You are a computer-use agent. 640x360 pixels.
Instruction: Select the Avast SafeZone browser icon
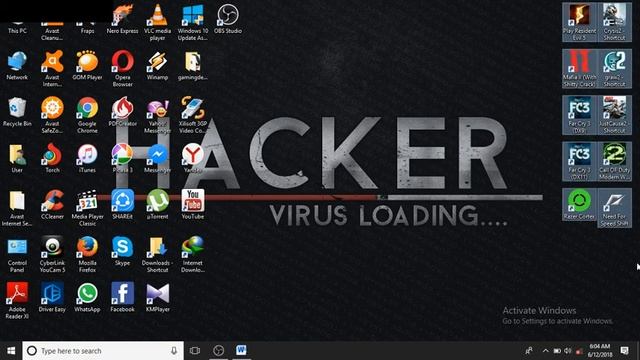pos(52,115)
